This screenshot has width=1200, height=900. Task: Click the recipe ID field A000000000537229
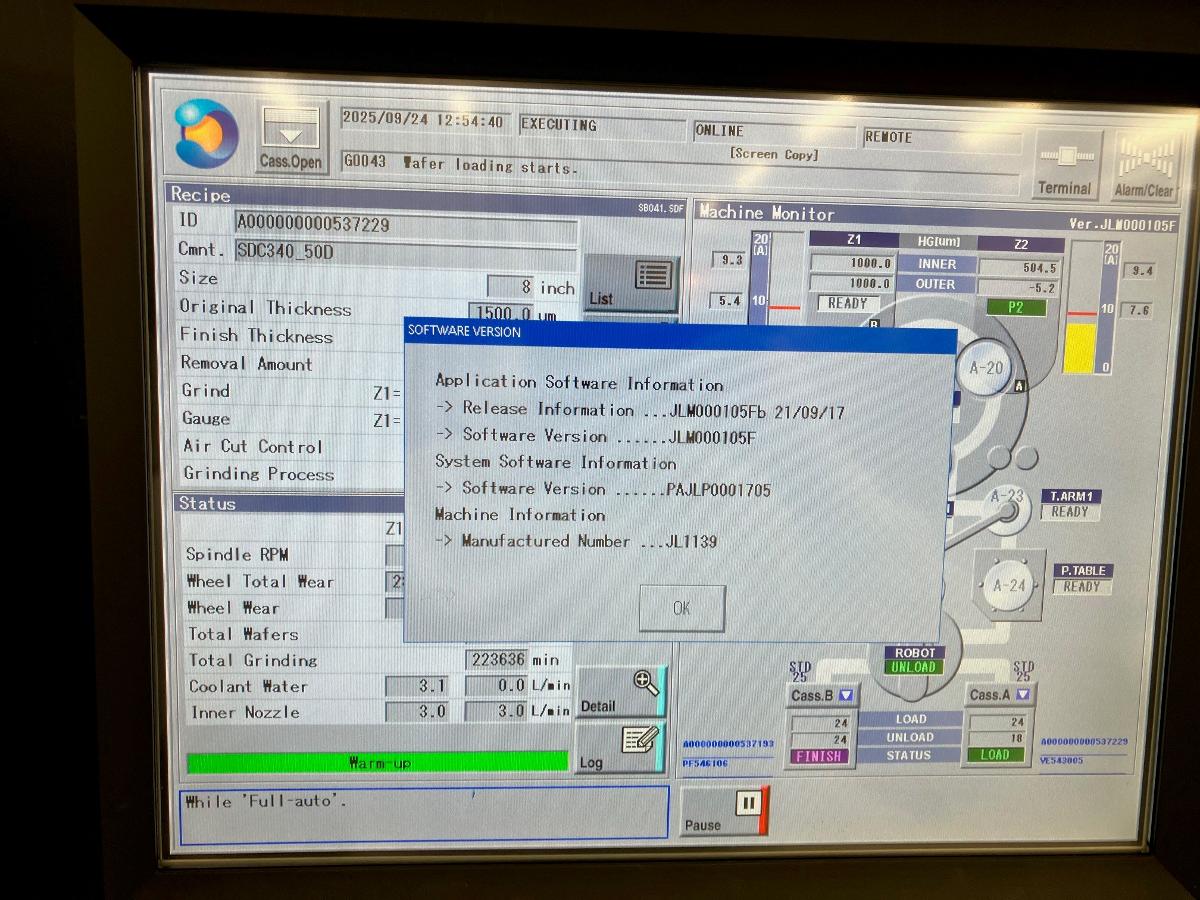pyautogui.click(x=405, y=223)
